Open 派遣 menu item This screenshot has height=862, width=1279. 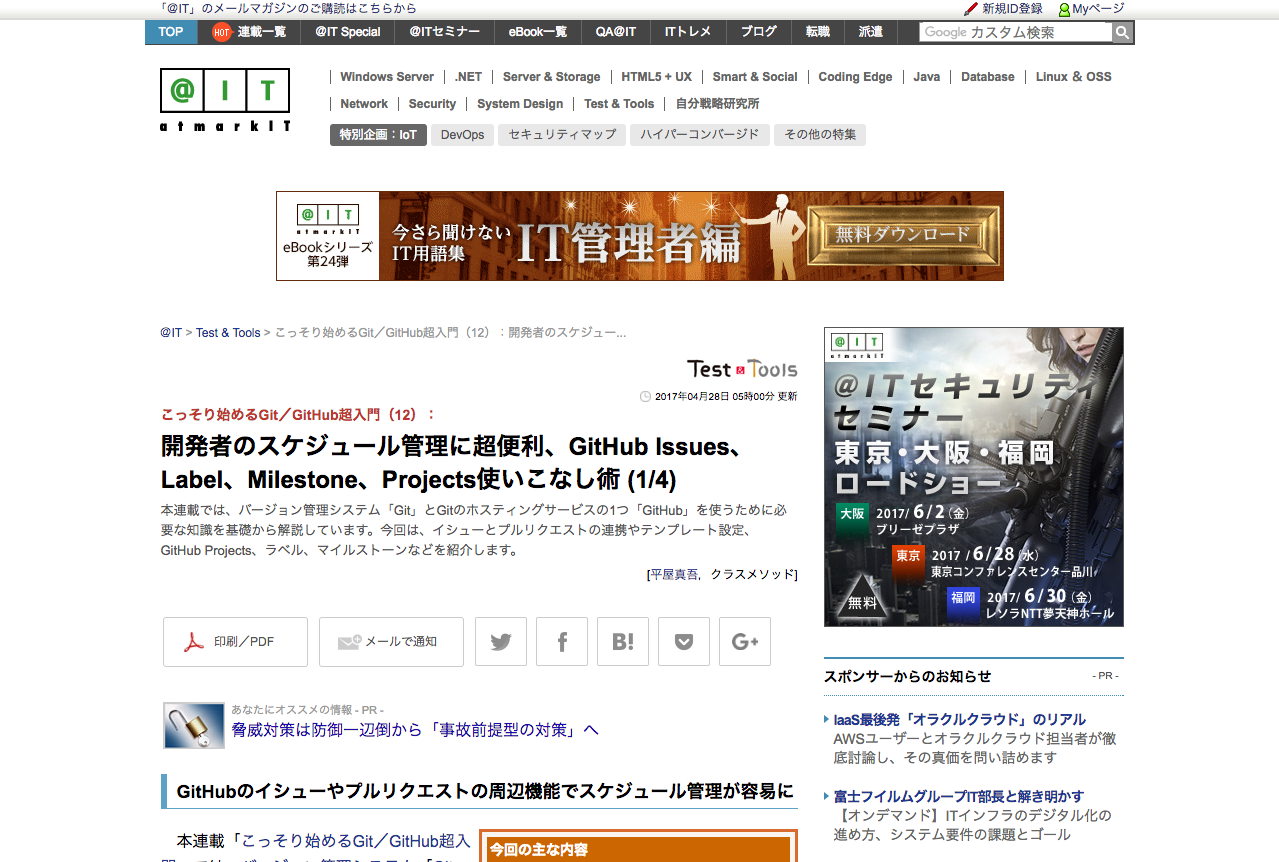point(871,32)
